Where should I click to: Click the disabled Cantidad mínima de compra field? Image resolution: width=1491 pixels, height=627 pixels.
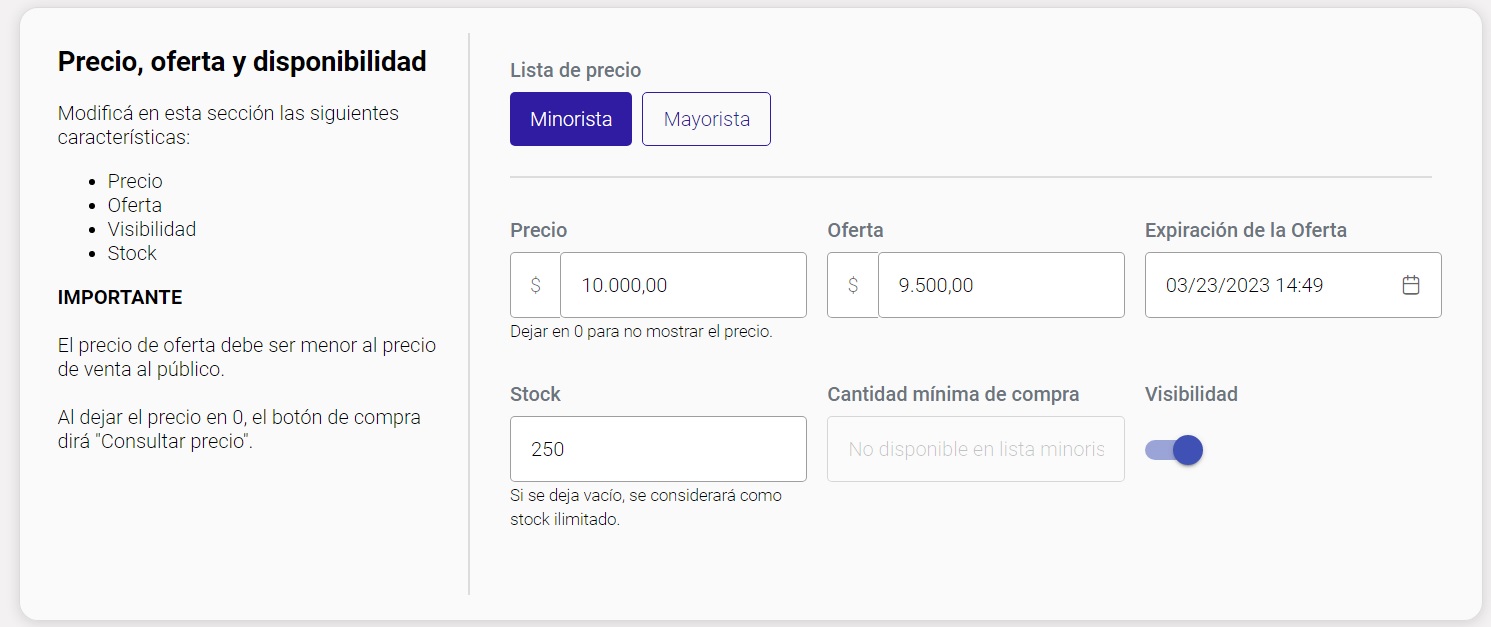click(976, 449)
